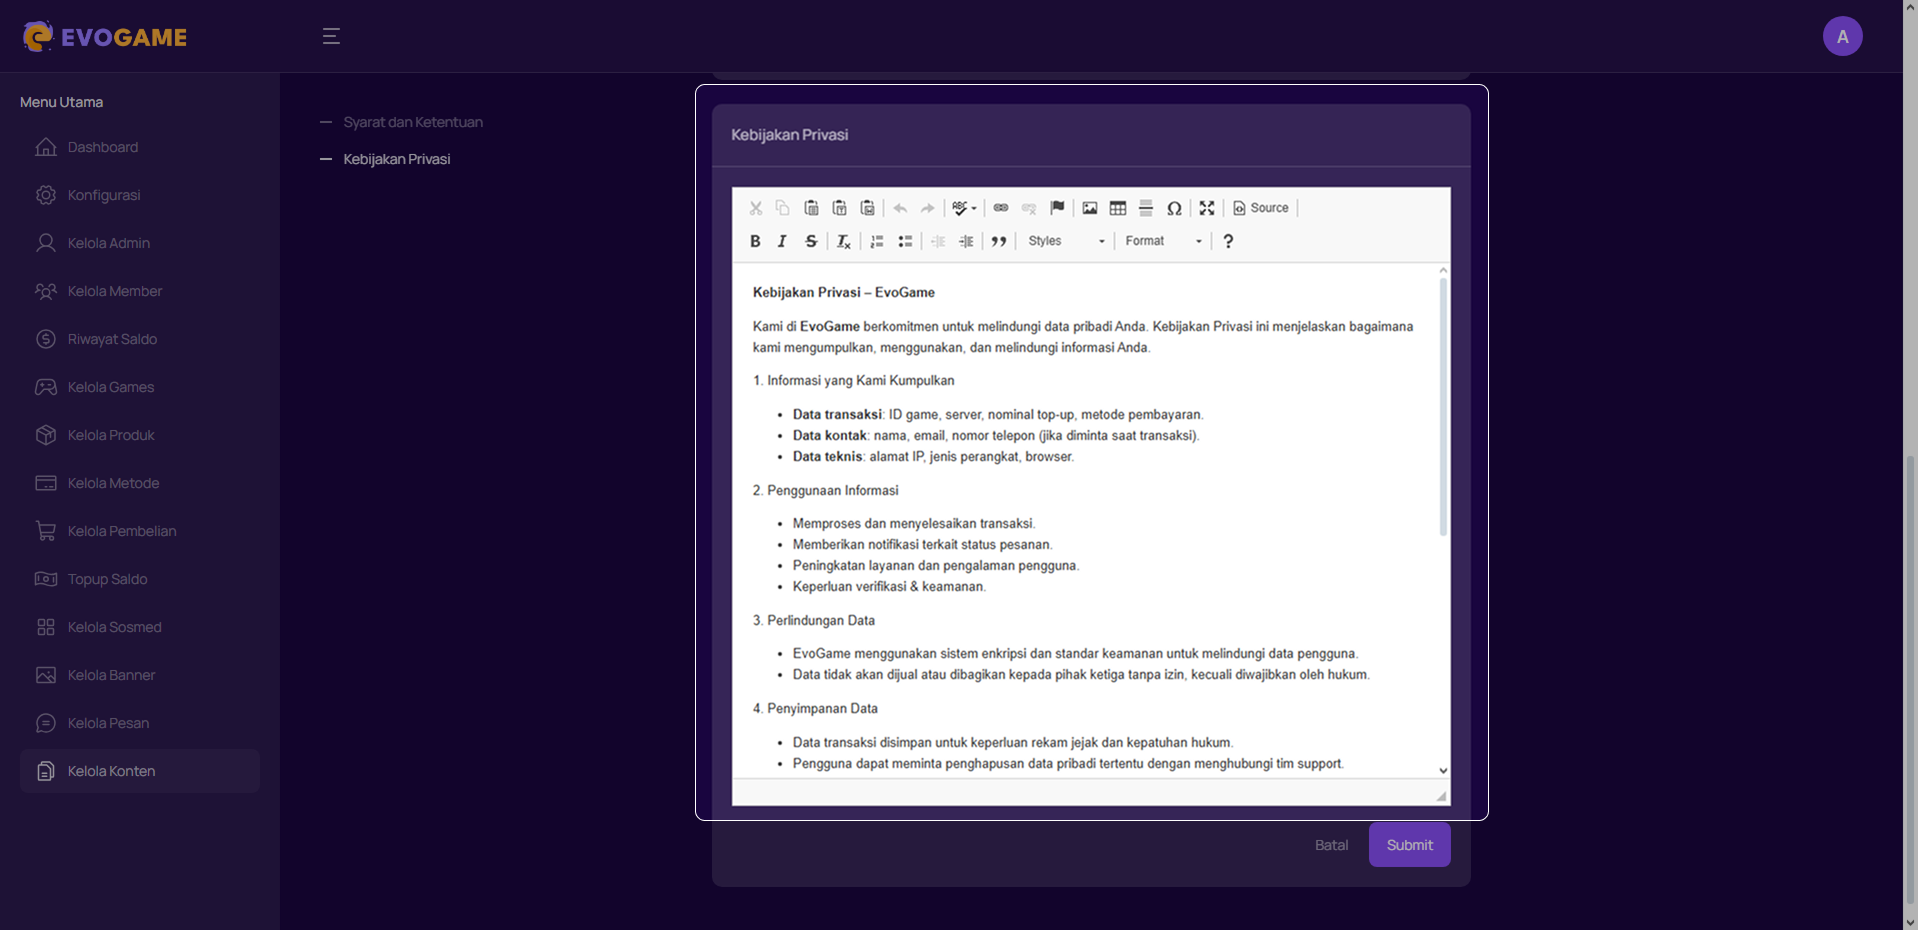The width and height of the screenshot is (1918, 930).
Task: Go to Kelola Banner
Action: point(140,675)
